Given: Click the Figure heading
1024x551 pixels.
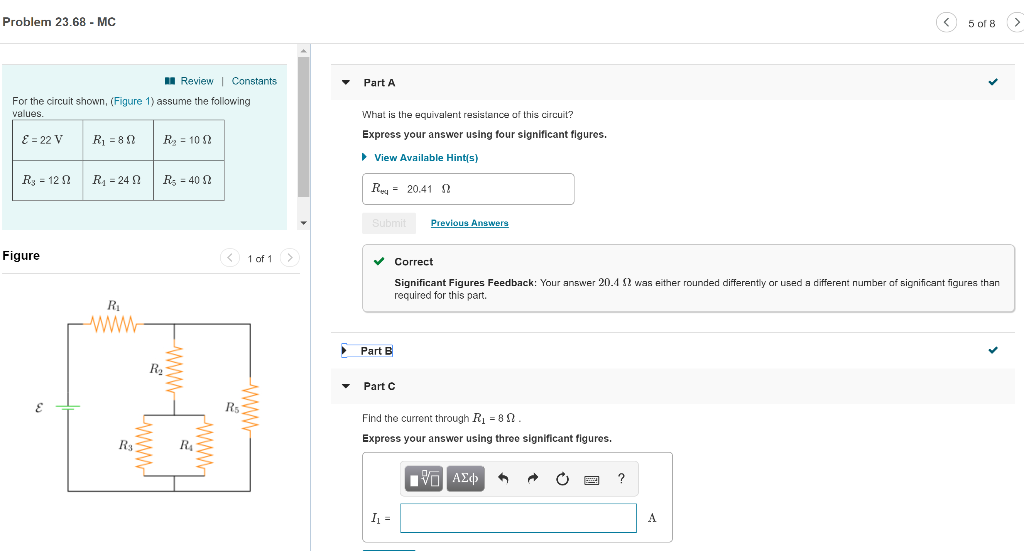Looking at the screenshot, I should (21, 256).
